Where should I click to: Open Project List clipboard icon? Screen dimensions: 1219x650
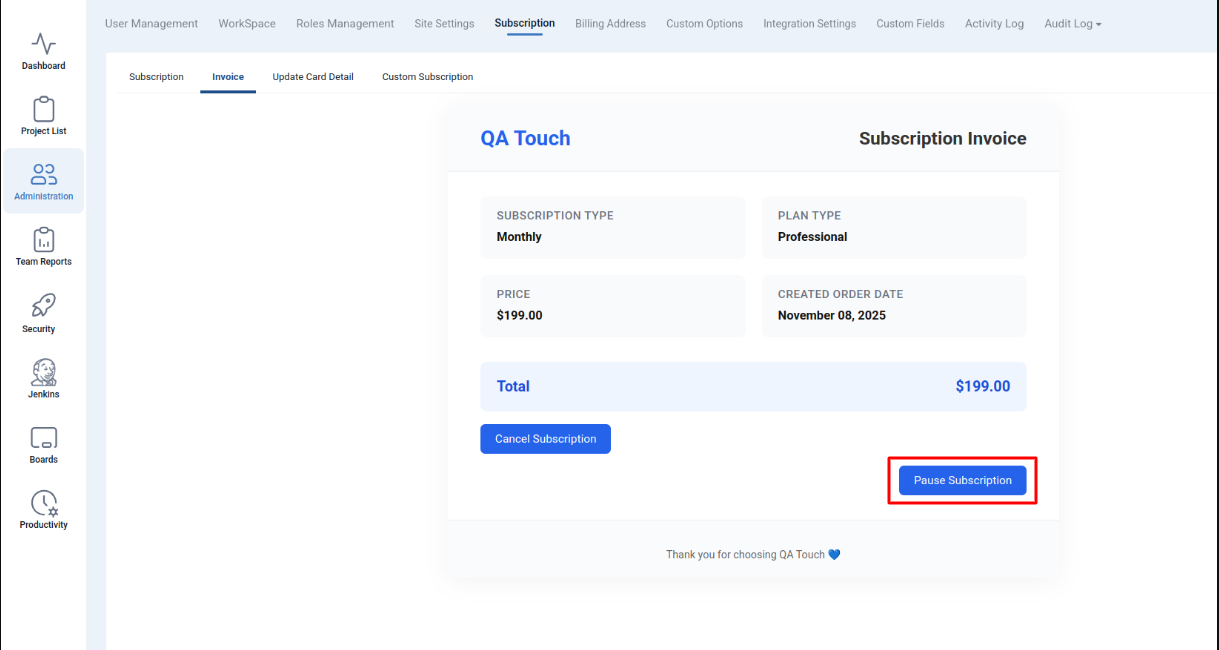click(44, 109)
